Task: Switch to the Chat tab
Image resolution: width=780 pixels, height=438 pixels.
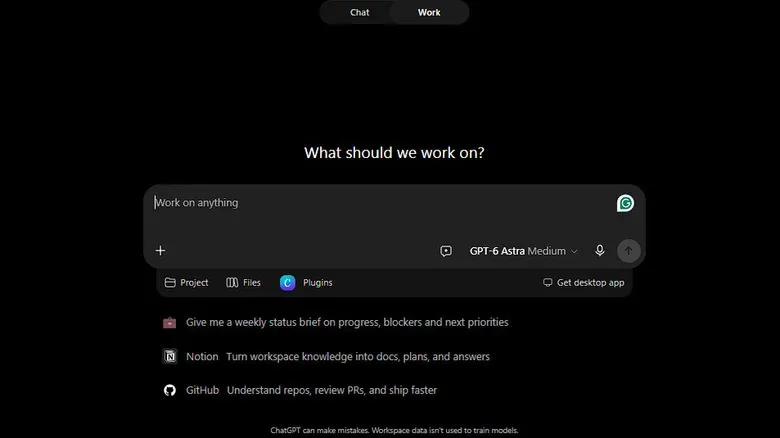Action: (x=359, y=12)
